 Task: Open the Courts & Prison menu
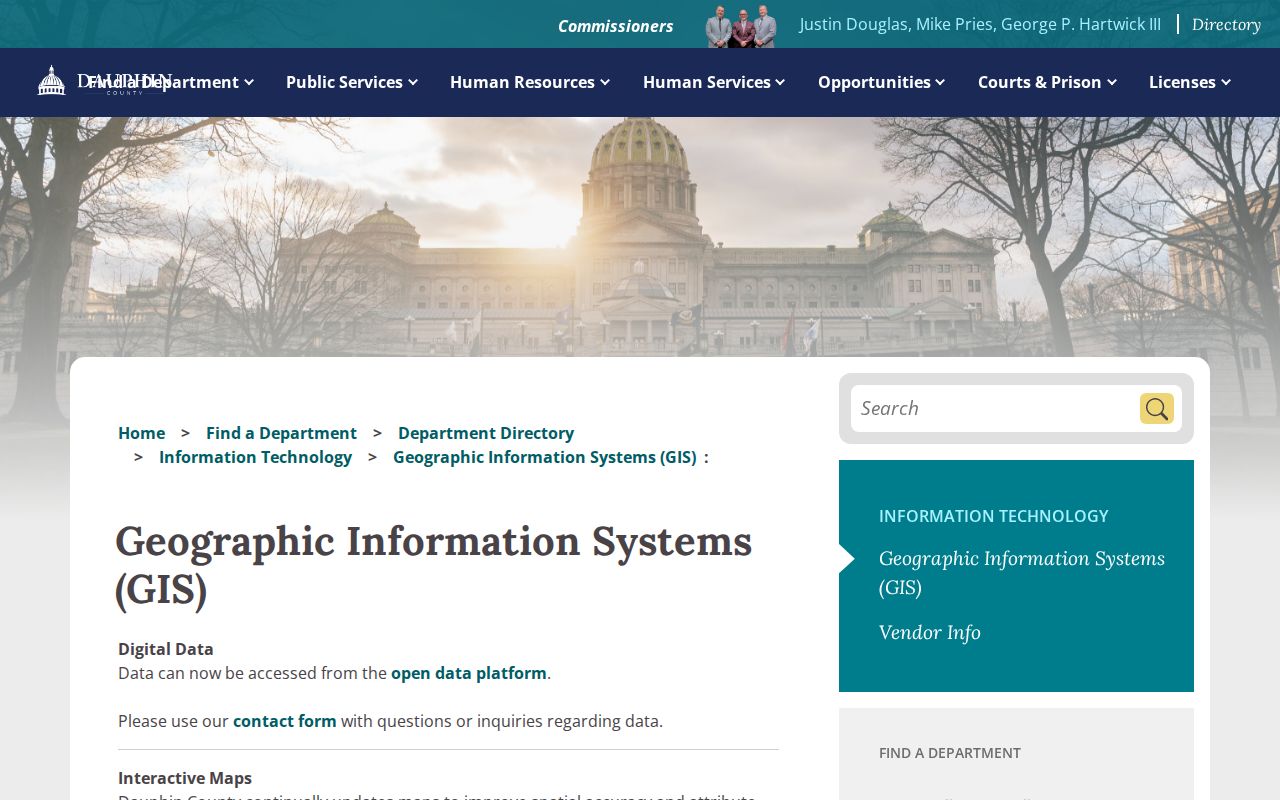click(1039, 82)
